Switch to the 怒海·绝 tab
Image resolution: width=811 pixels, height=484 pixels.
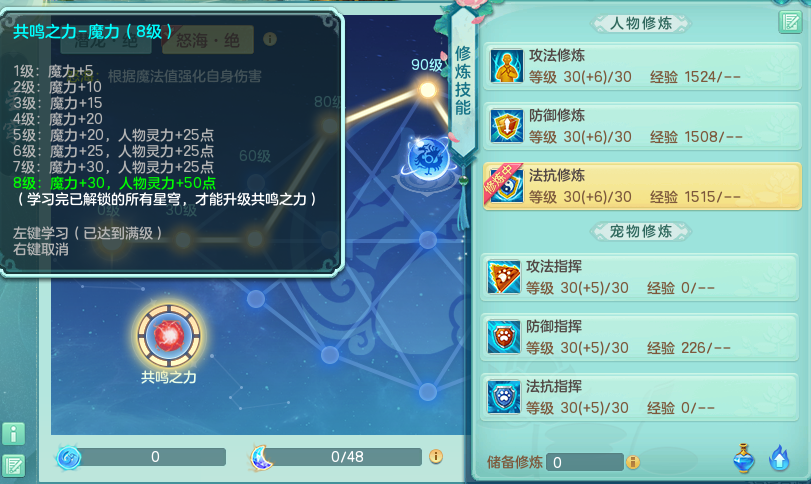tap(208, 40)
